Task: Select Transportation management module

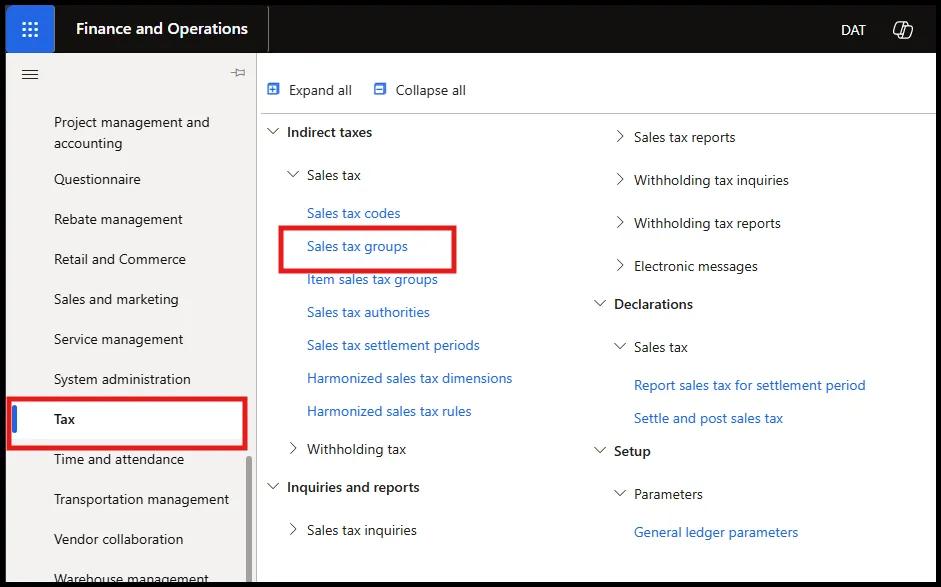Action: click(x=142, y=499)
